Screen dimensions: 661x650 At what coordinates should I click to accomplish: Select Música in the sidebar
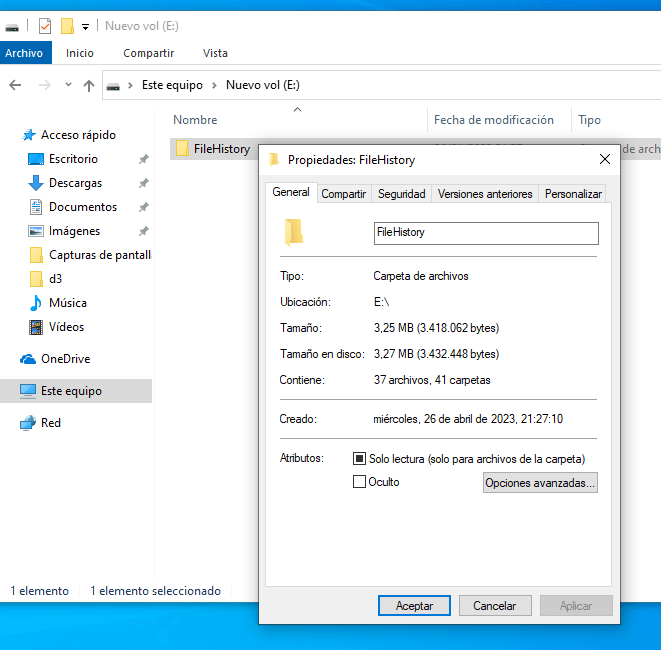[67, 303]
